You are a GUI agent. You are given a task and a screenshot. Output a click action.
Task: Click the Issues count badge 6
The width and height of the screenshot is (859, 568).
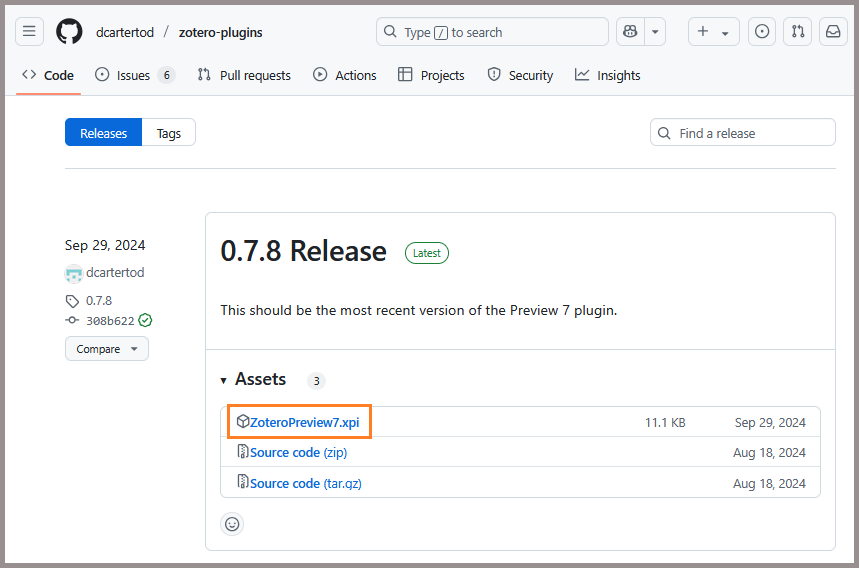pos(167,75)
